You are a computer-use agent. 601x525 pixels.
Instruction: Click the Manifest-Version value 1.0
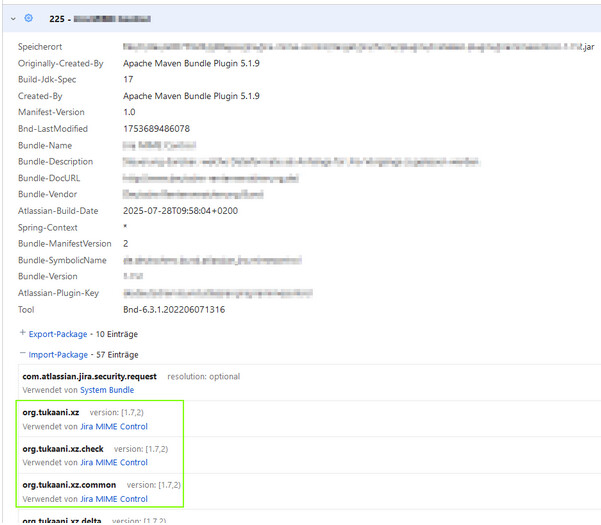point(129,112)
